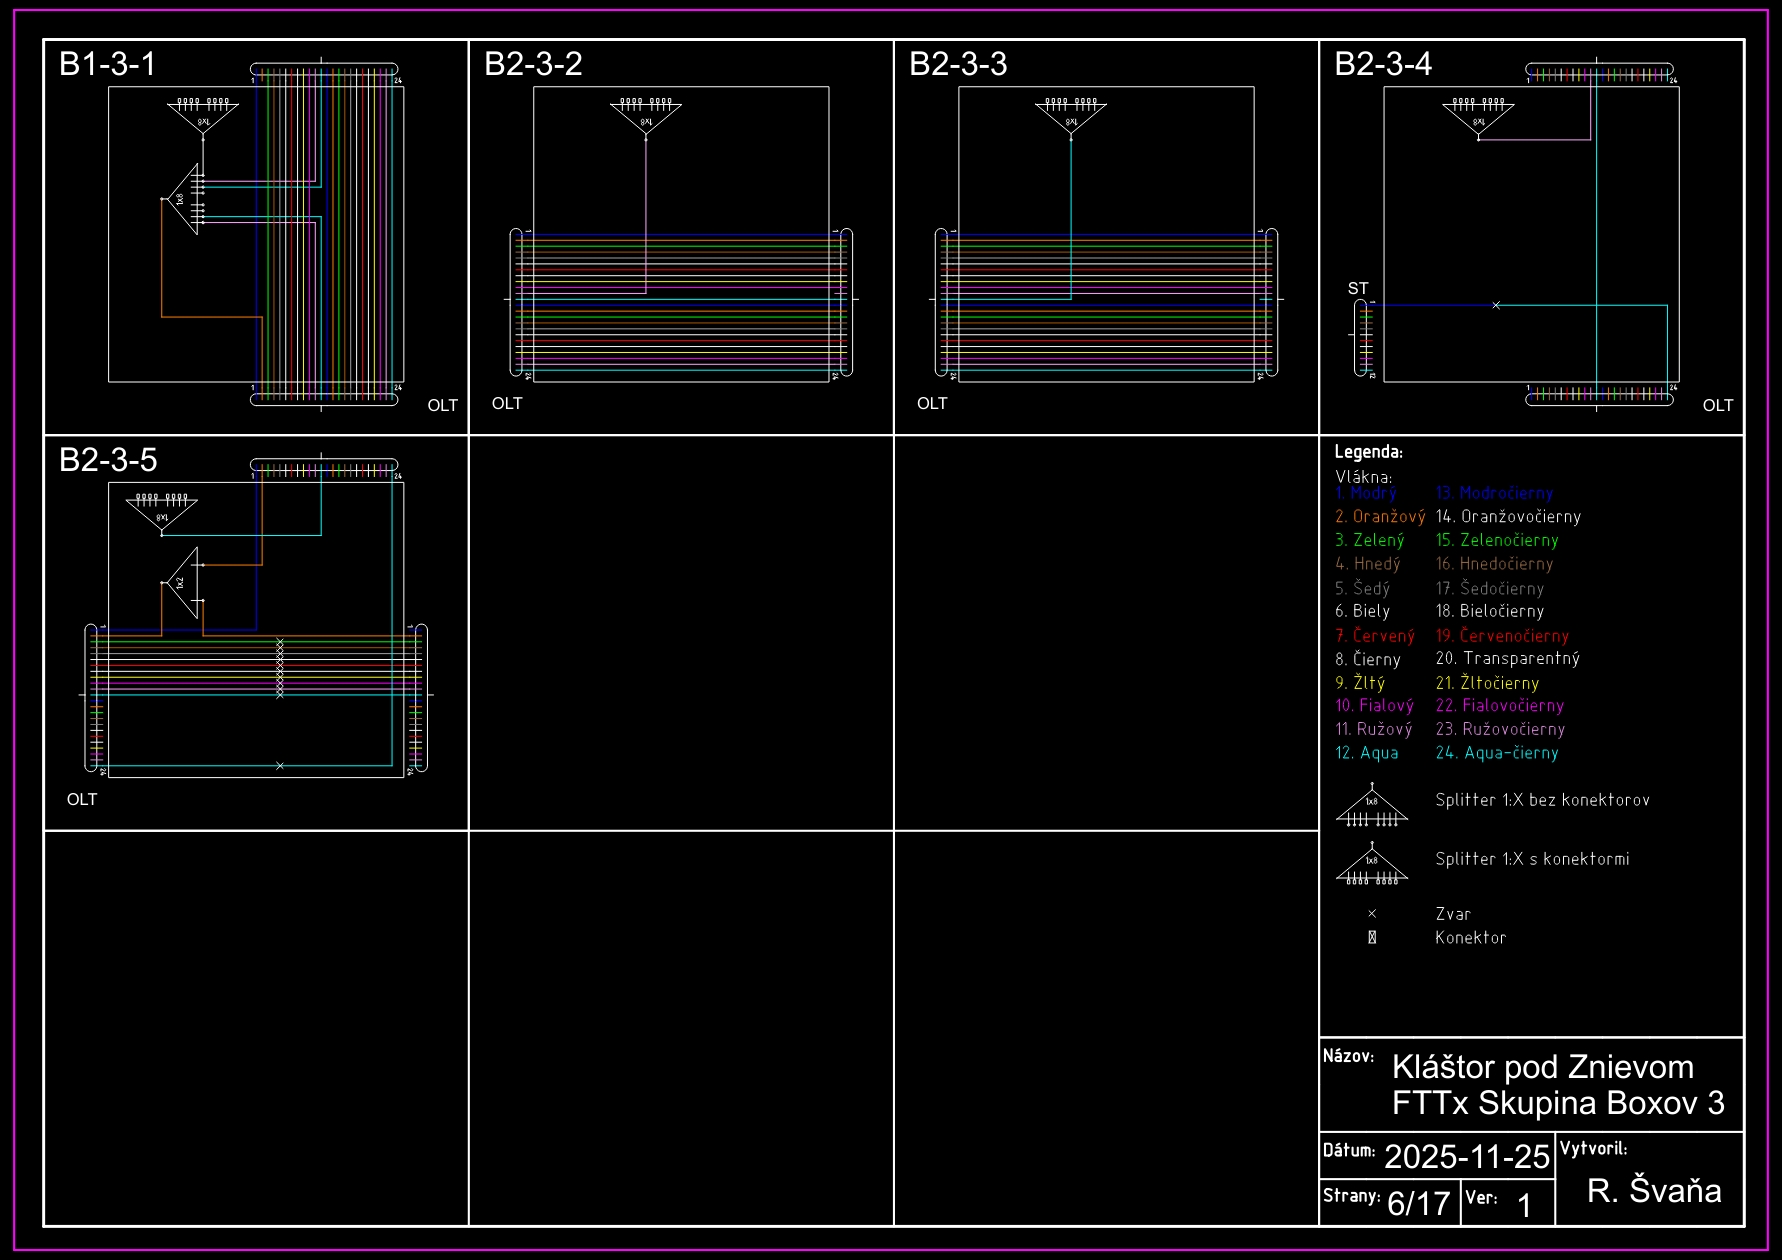Click the date value 2025-11-25
Image resolution: width=1782 pixels, height=1260 pixels.
1466,1156
